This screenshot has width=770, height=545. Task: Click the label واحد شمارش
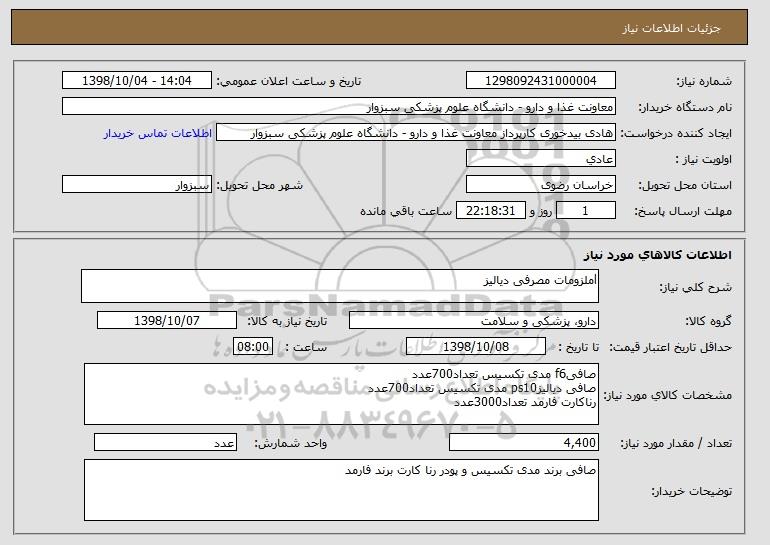coord(291,443)
